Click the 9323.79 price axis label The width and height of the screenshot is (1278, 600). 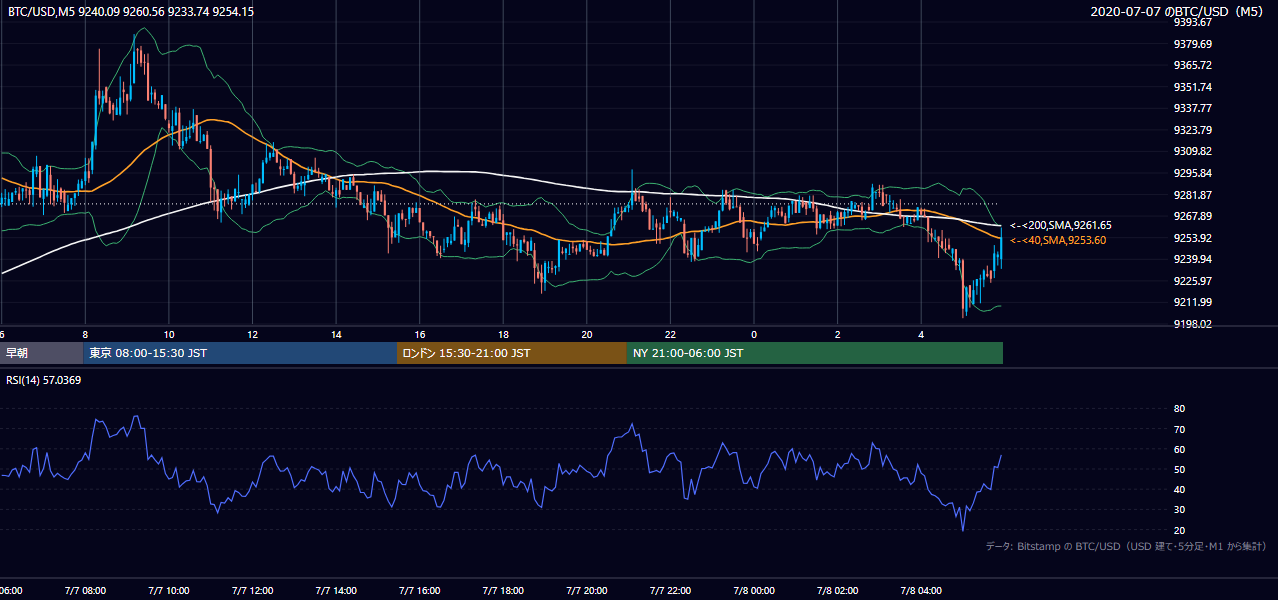point(1192,130)
